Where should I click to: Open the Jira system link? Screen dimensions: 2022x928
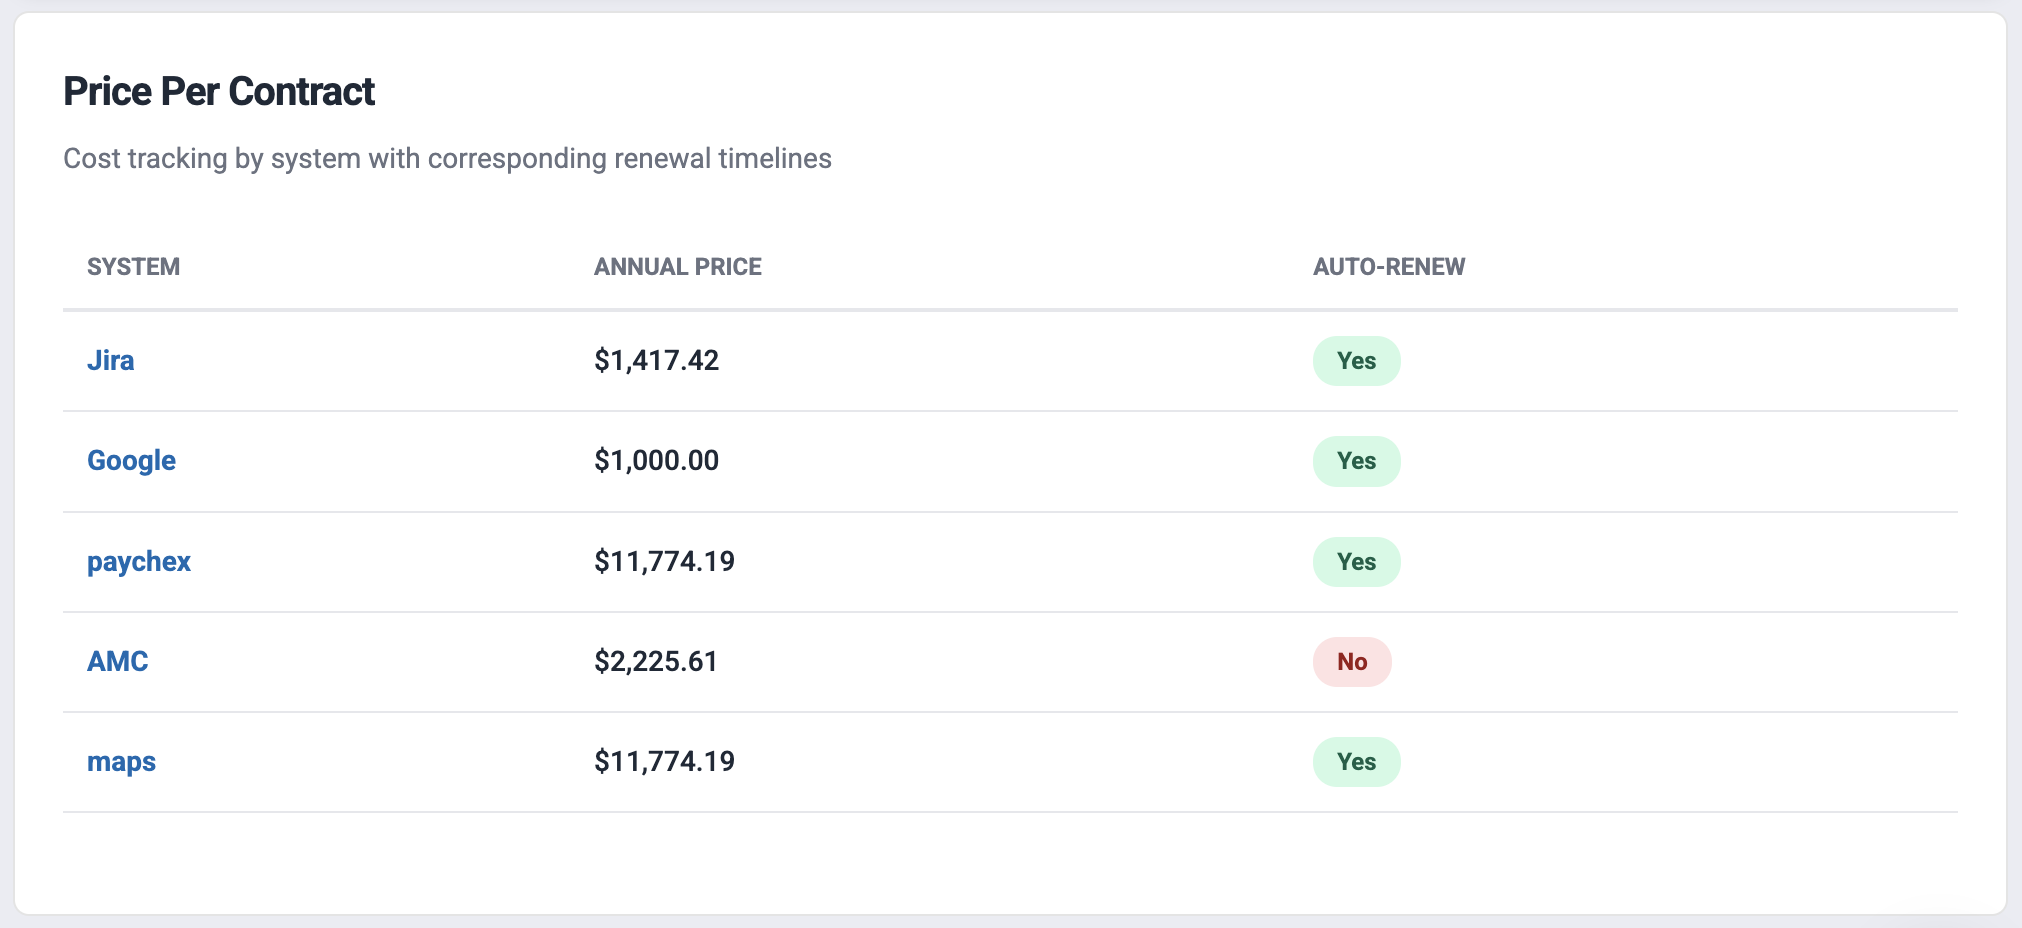coord(110,360)
